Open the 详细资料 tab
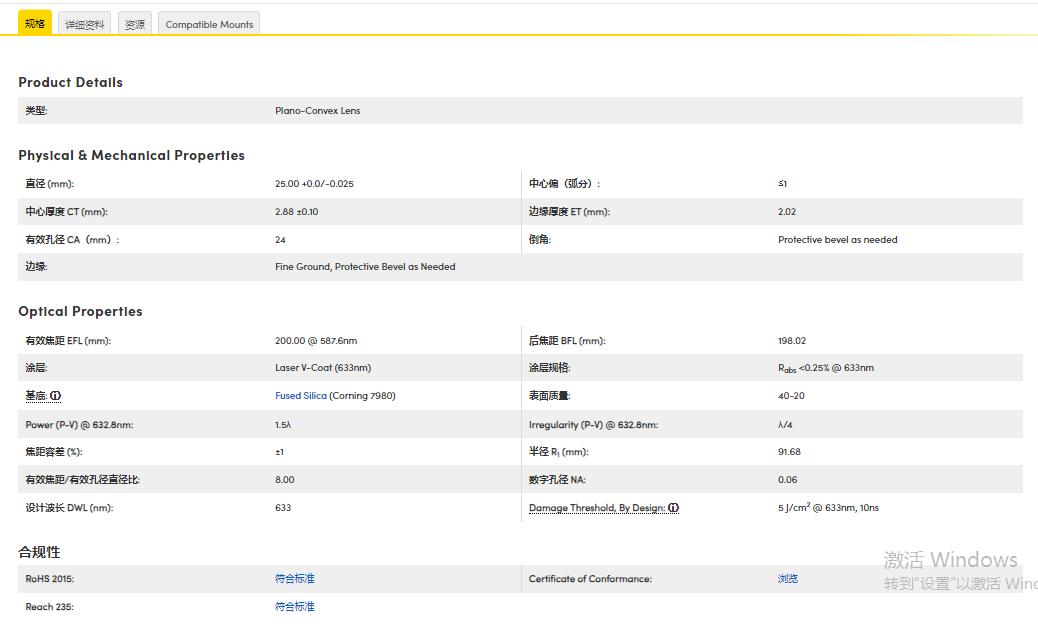This screenshot has height=624, width=1038. pos(85,24)
